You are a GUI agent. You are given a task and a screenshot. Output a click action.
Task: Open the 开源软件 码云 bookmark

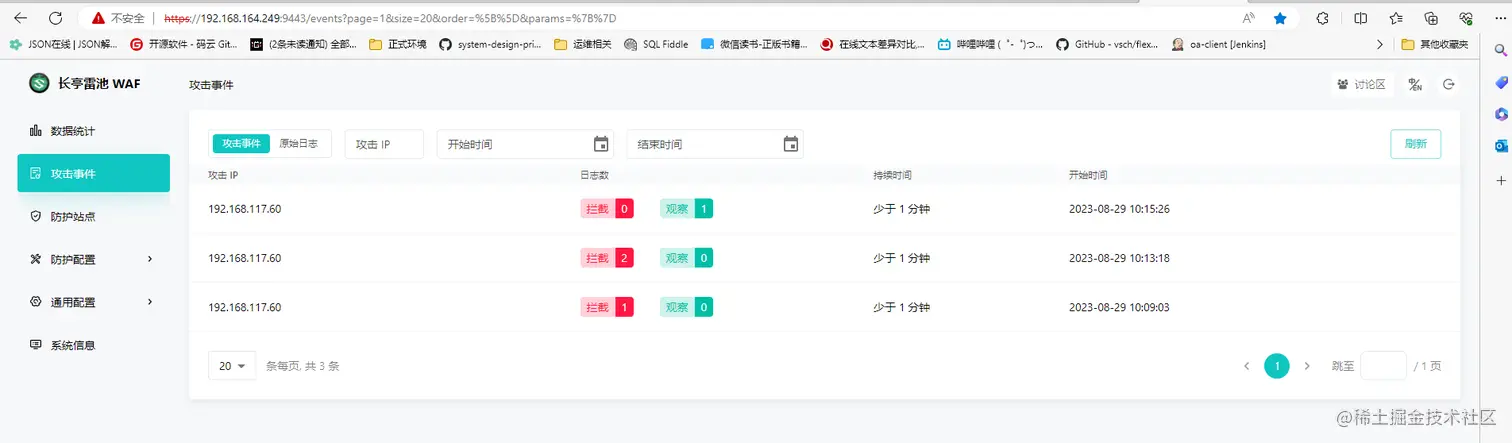point(184,45)
